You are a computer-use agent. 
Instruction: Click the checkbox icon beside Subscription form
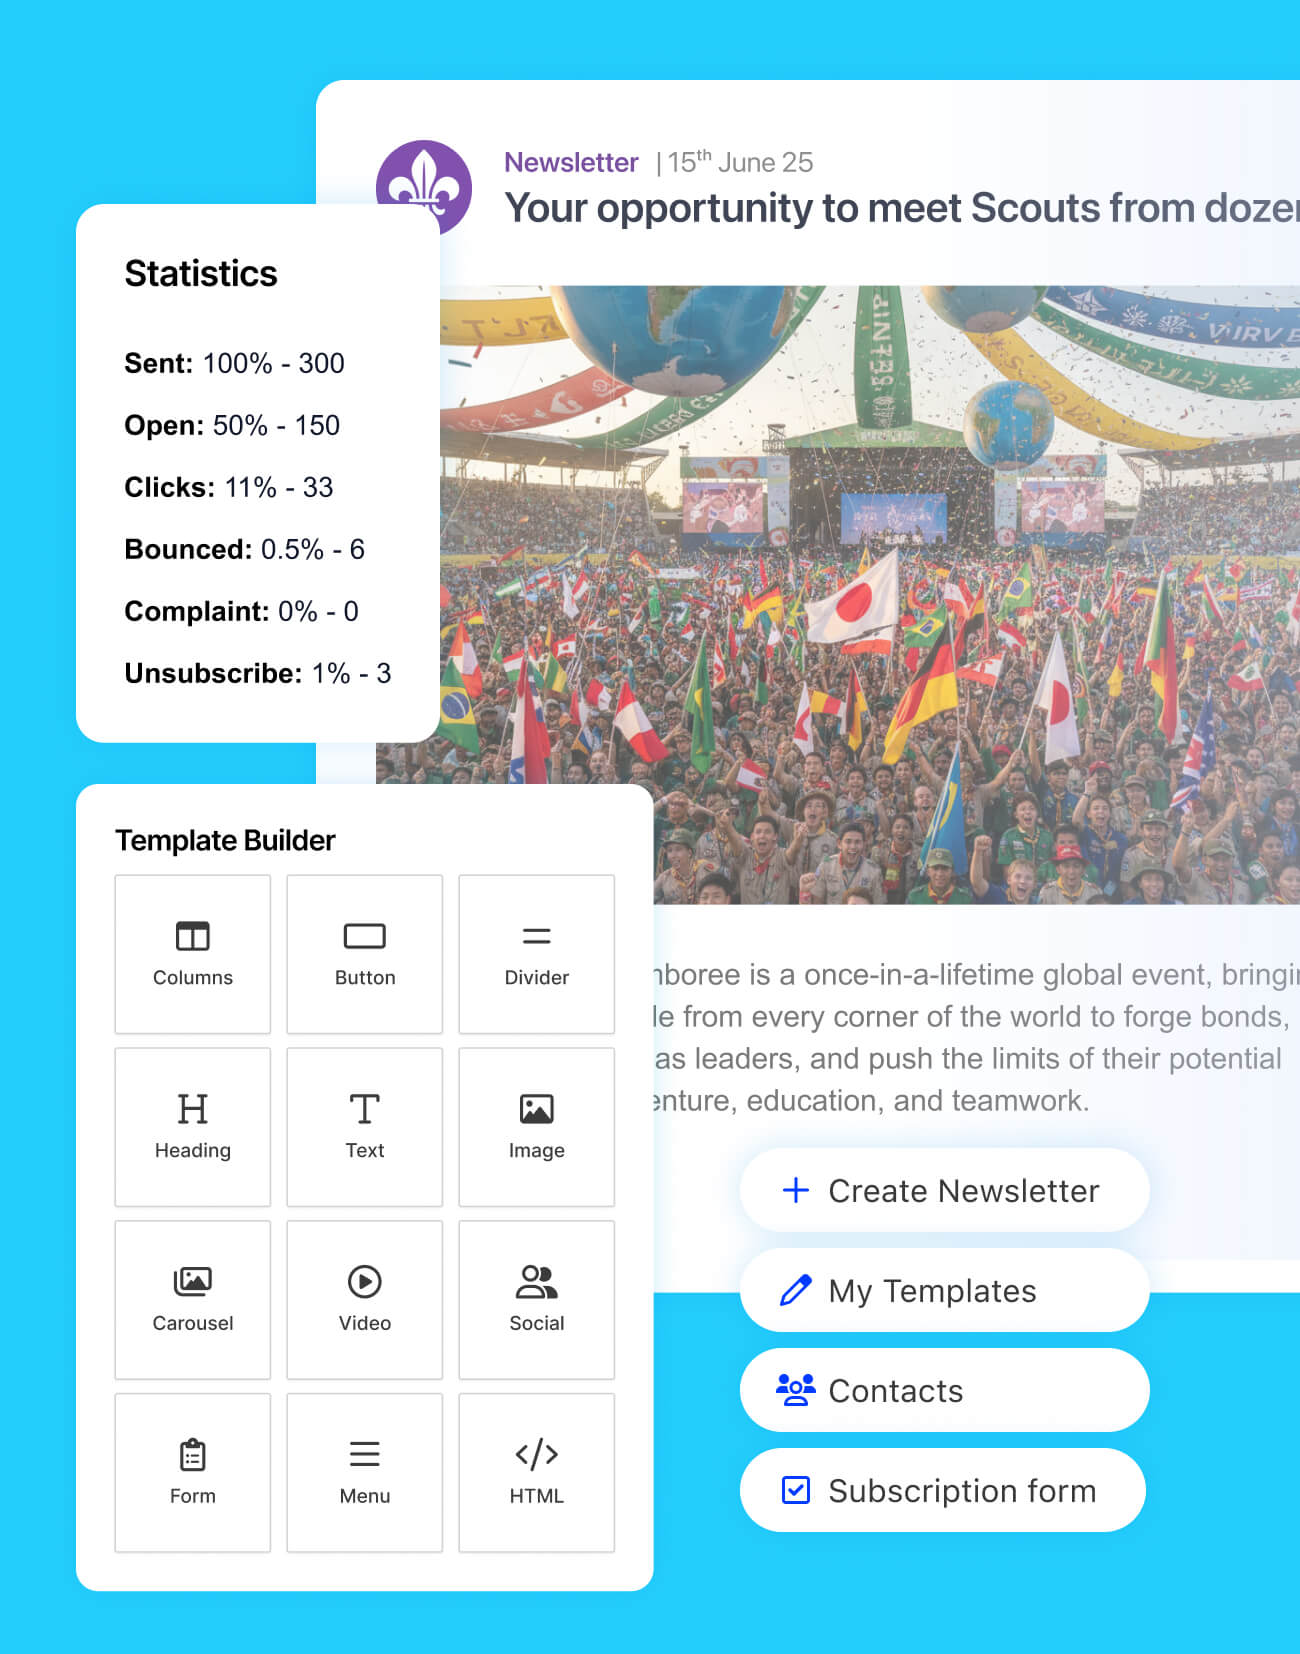tap(795, 1490)
